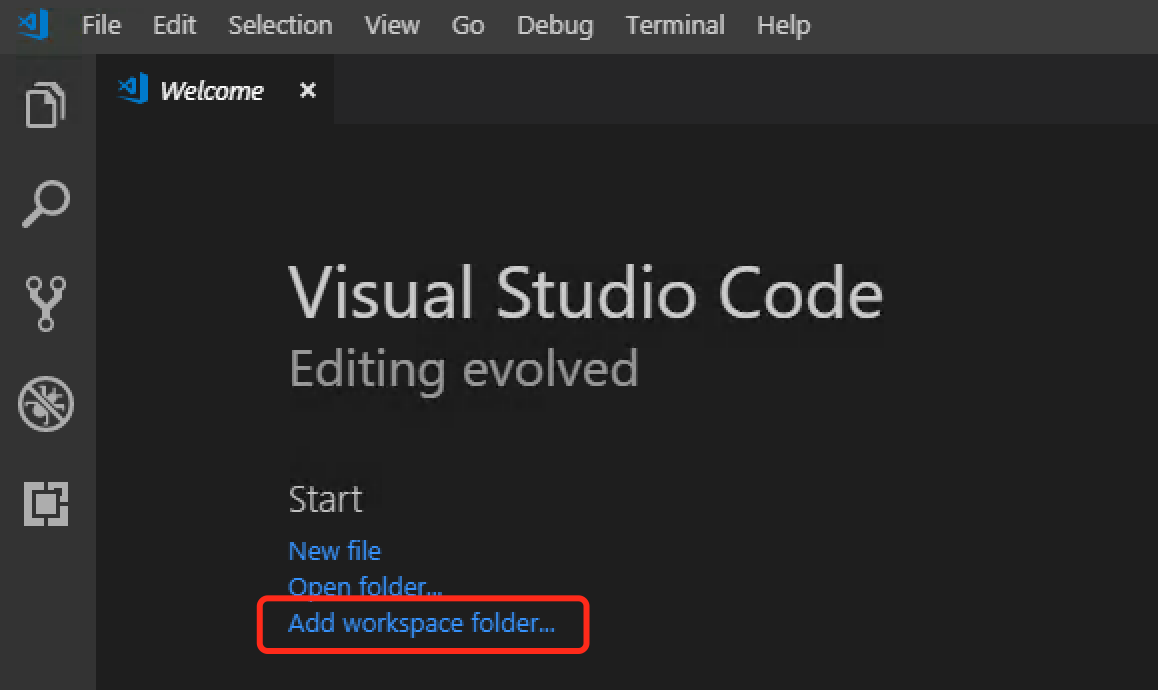
Task: Open the Help menu
Action: (x=784, y=25)
